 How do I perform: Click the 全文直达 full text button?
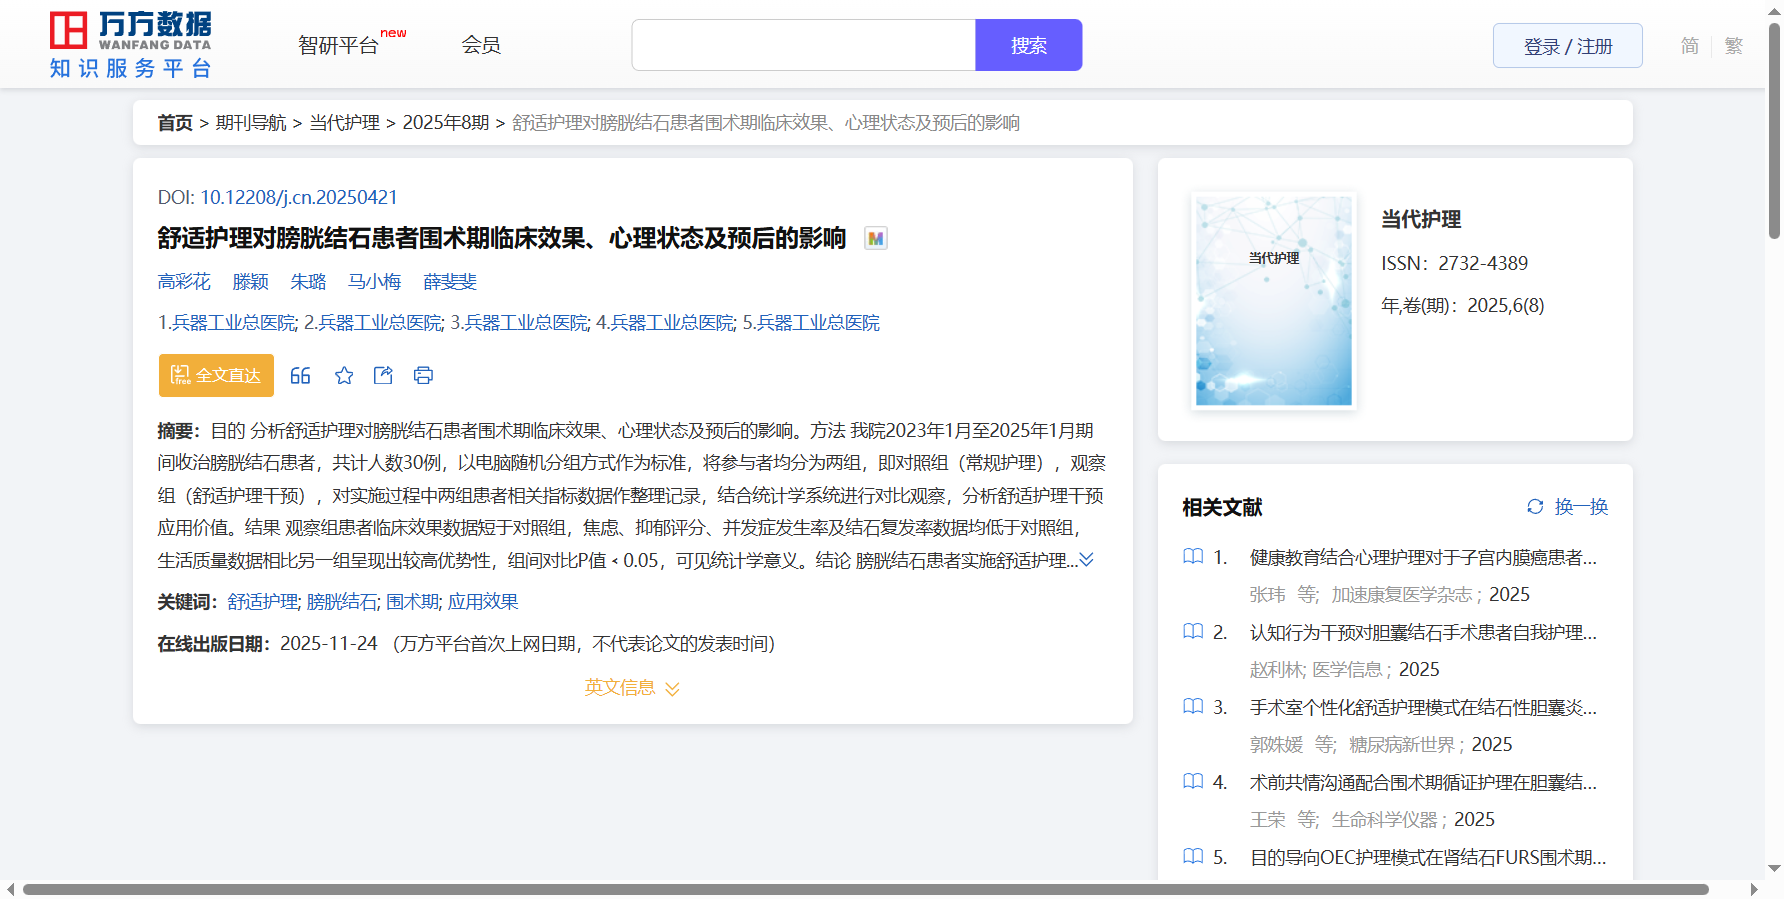click(x=216, y=376)
